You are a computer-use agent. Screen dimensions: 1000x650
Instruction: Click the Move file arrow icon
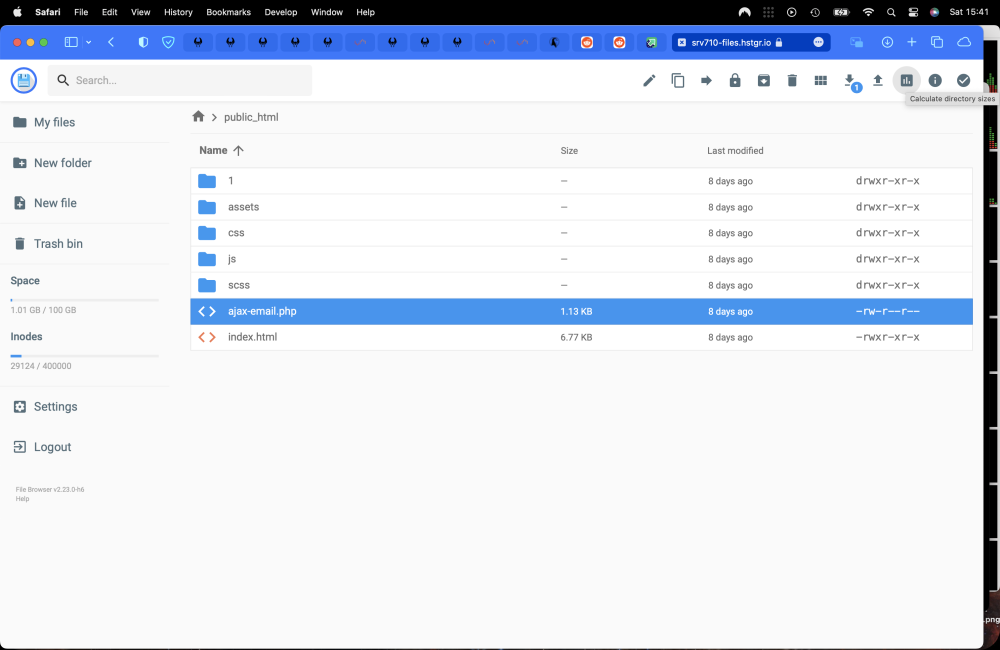pos(706,80)
